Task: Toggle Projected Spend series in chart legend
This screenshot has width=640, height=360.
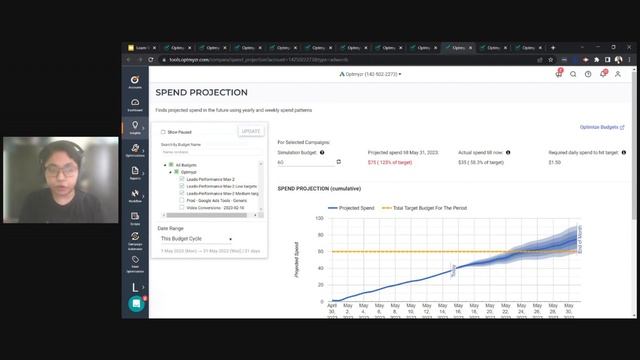Action: (x=351, y=208)
